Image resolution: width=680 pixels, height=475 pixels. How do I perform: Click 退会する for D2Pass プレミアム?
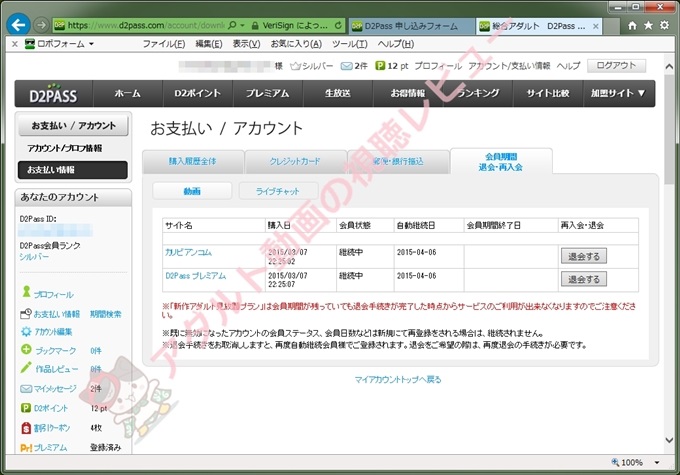[584, 279]
